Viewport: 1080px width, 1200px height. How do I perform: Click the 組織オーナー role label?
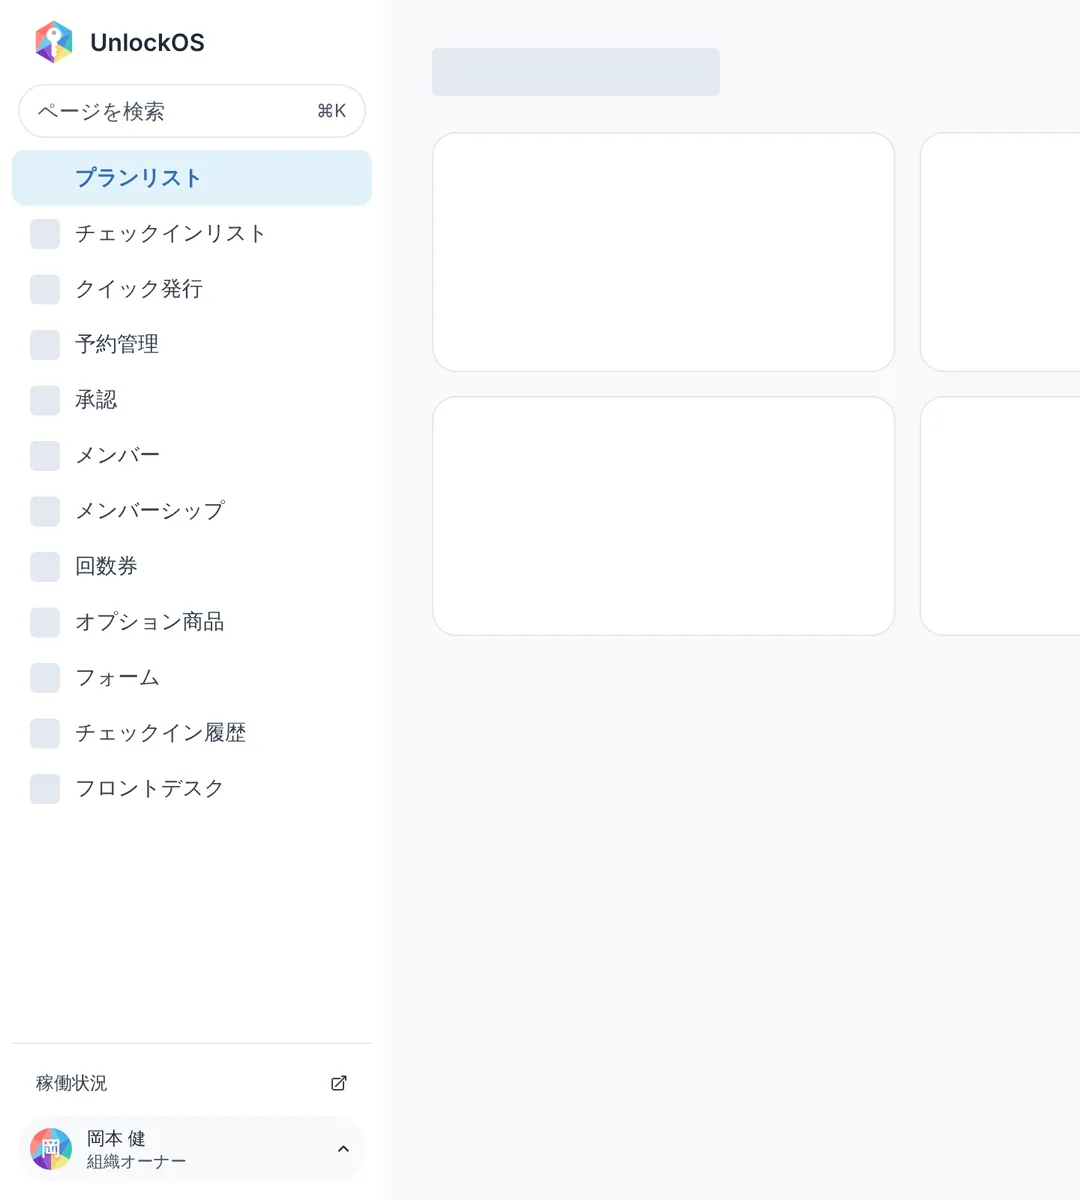point(136,1162)
